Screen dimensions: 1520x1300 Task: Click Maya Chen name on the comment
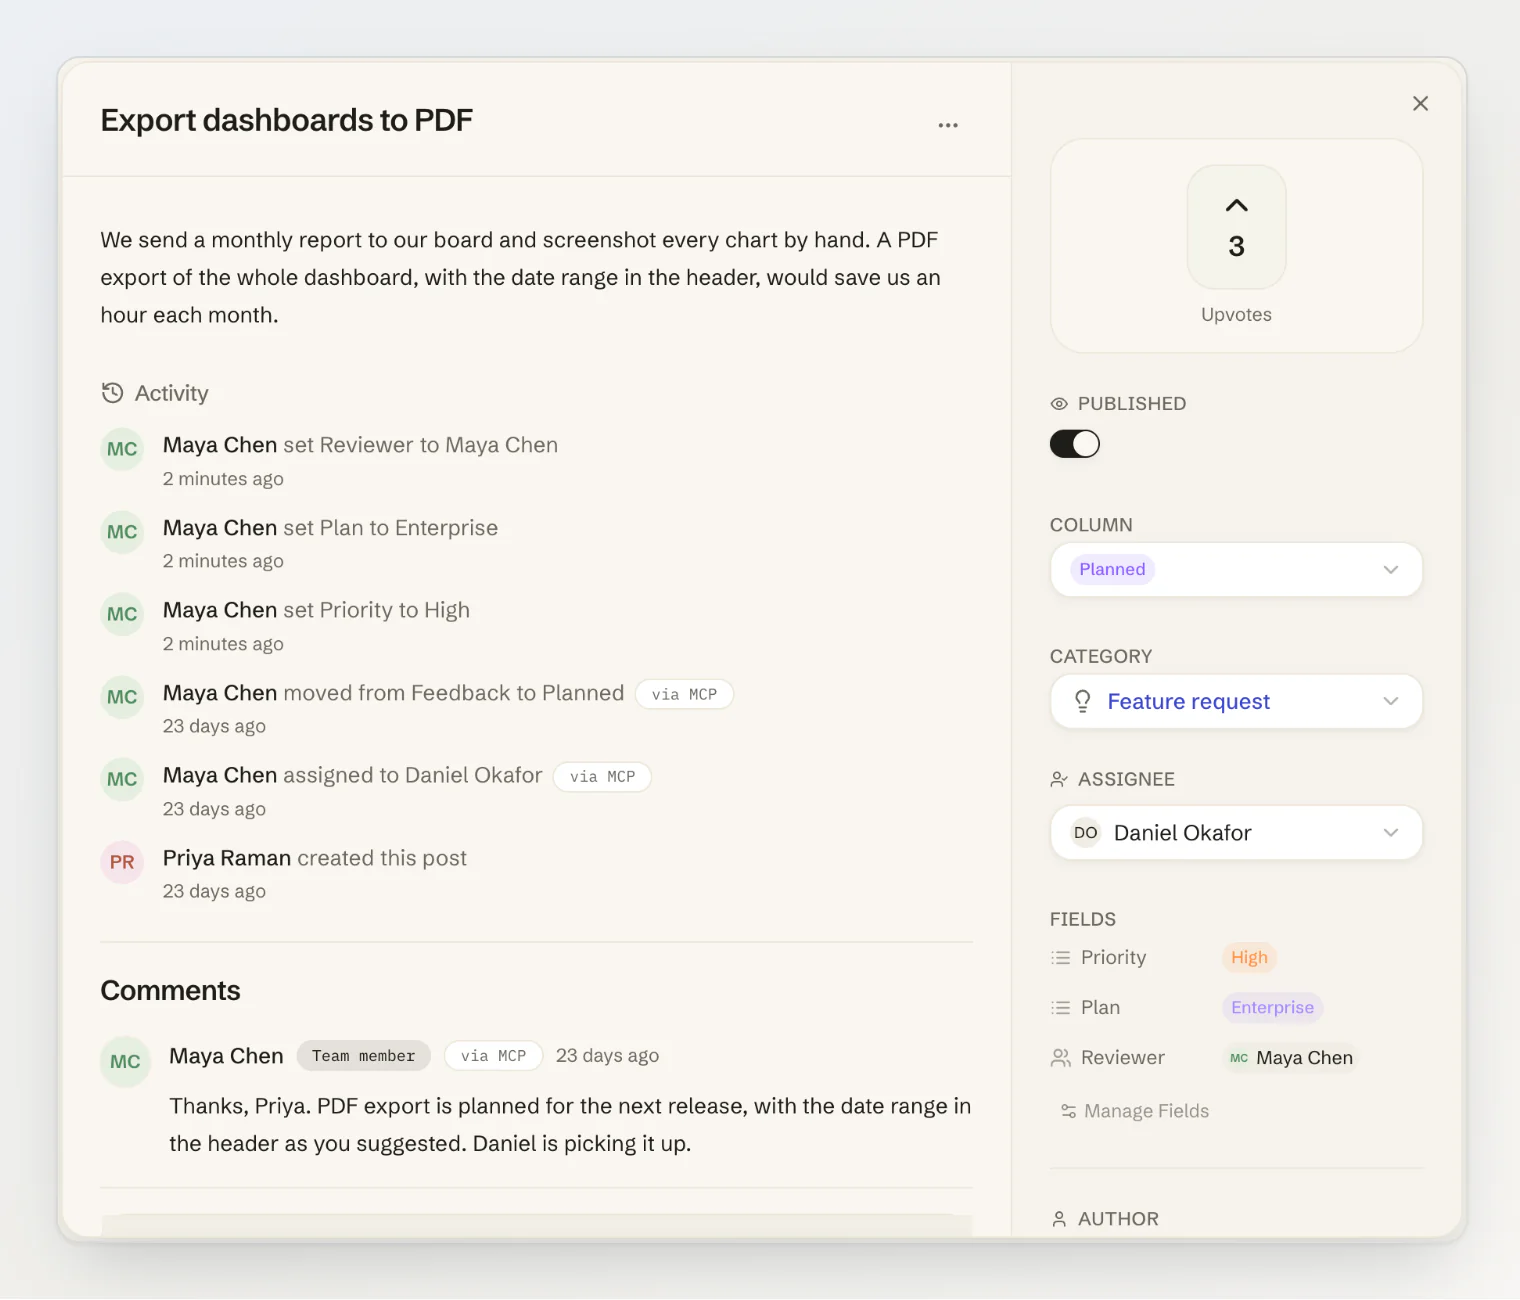pyautogui.click(x=226, y=1056)
